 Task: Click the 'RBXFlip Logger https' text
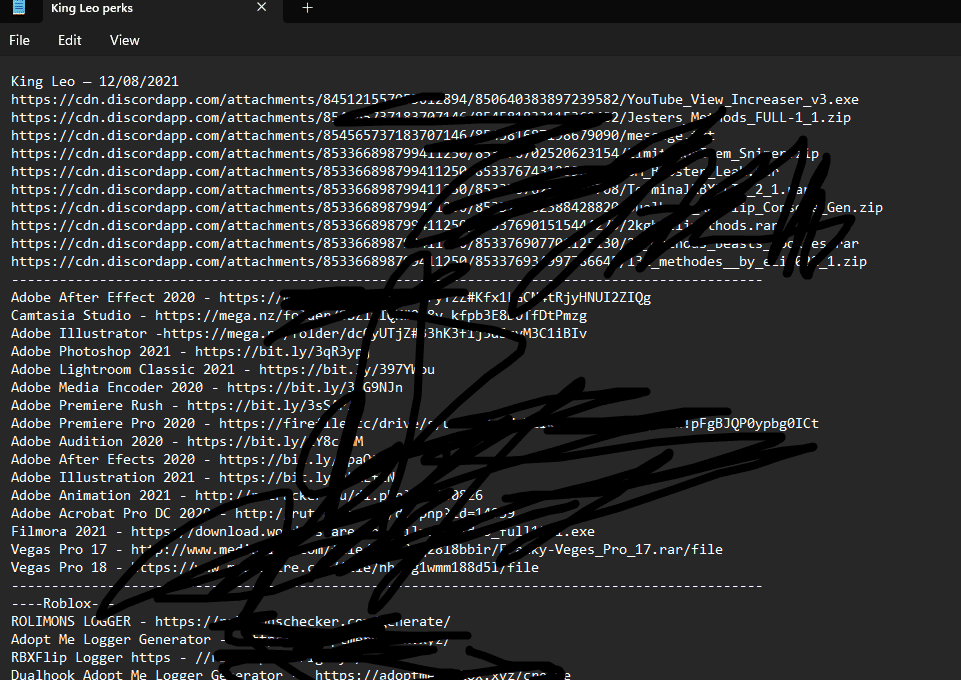pos(91,657)
